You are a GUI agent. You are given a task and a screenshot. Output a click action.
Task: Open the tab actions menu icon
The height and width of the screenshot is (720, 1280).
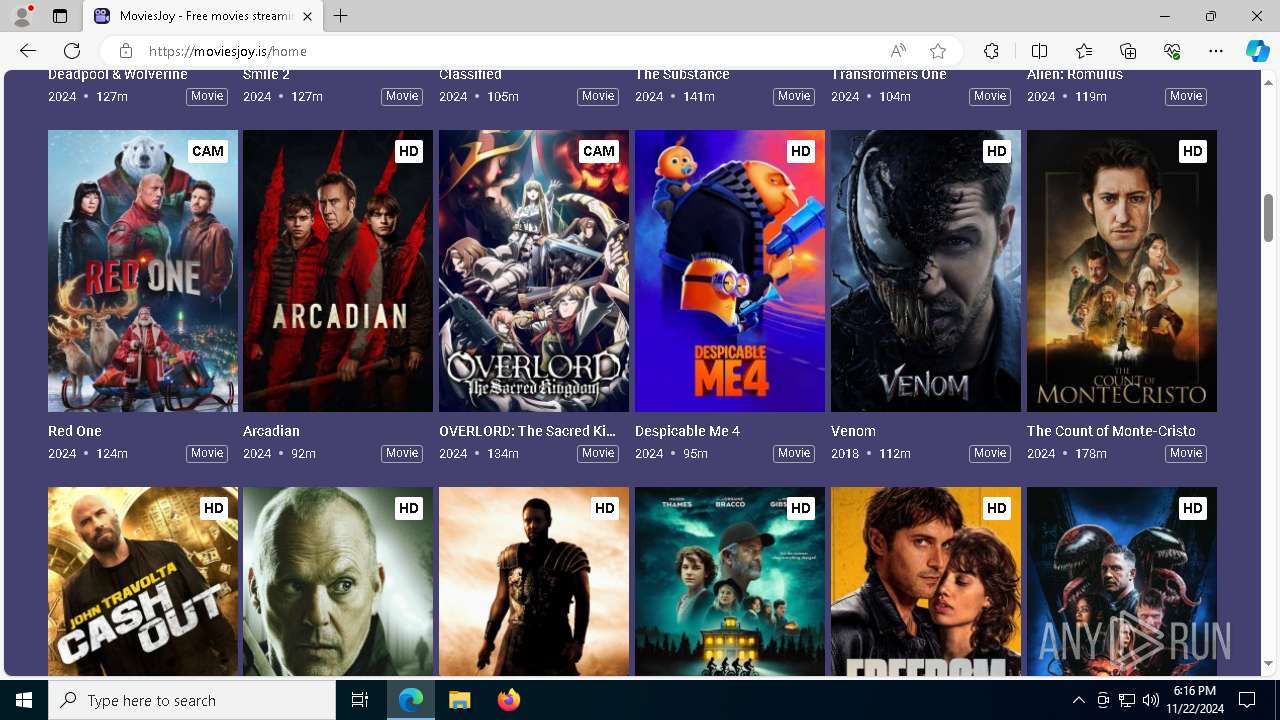pyautogui.click(x=60, y=16)
